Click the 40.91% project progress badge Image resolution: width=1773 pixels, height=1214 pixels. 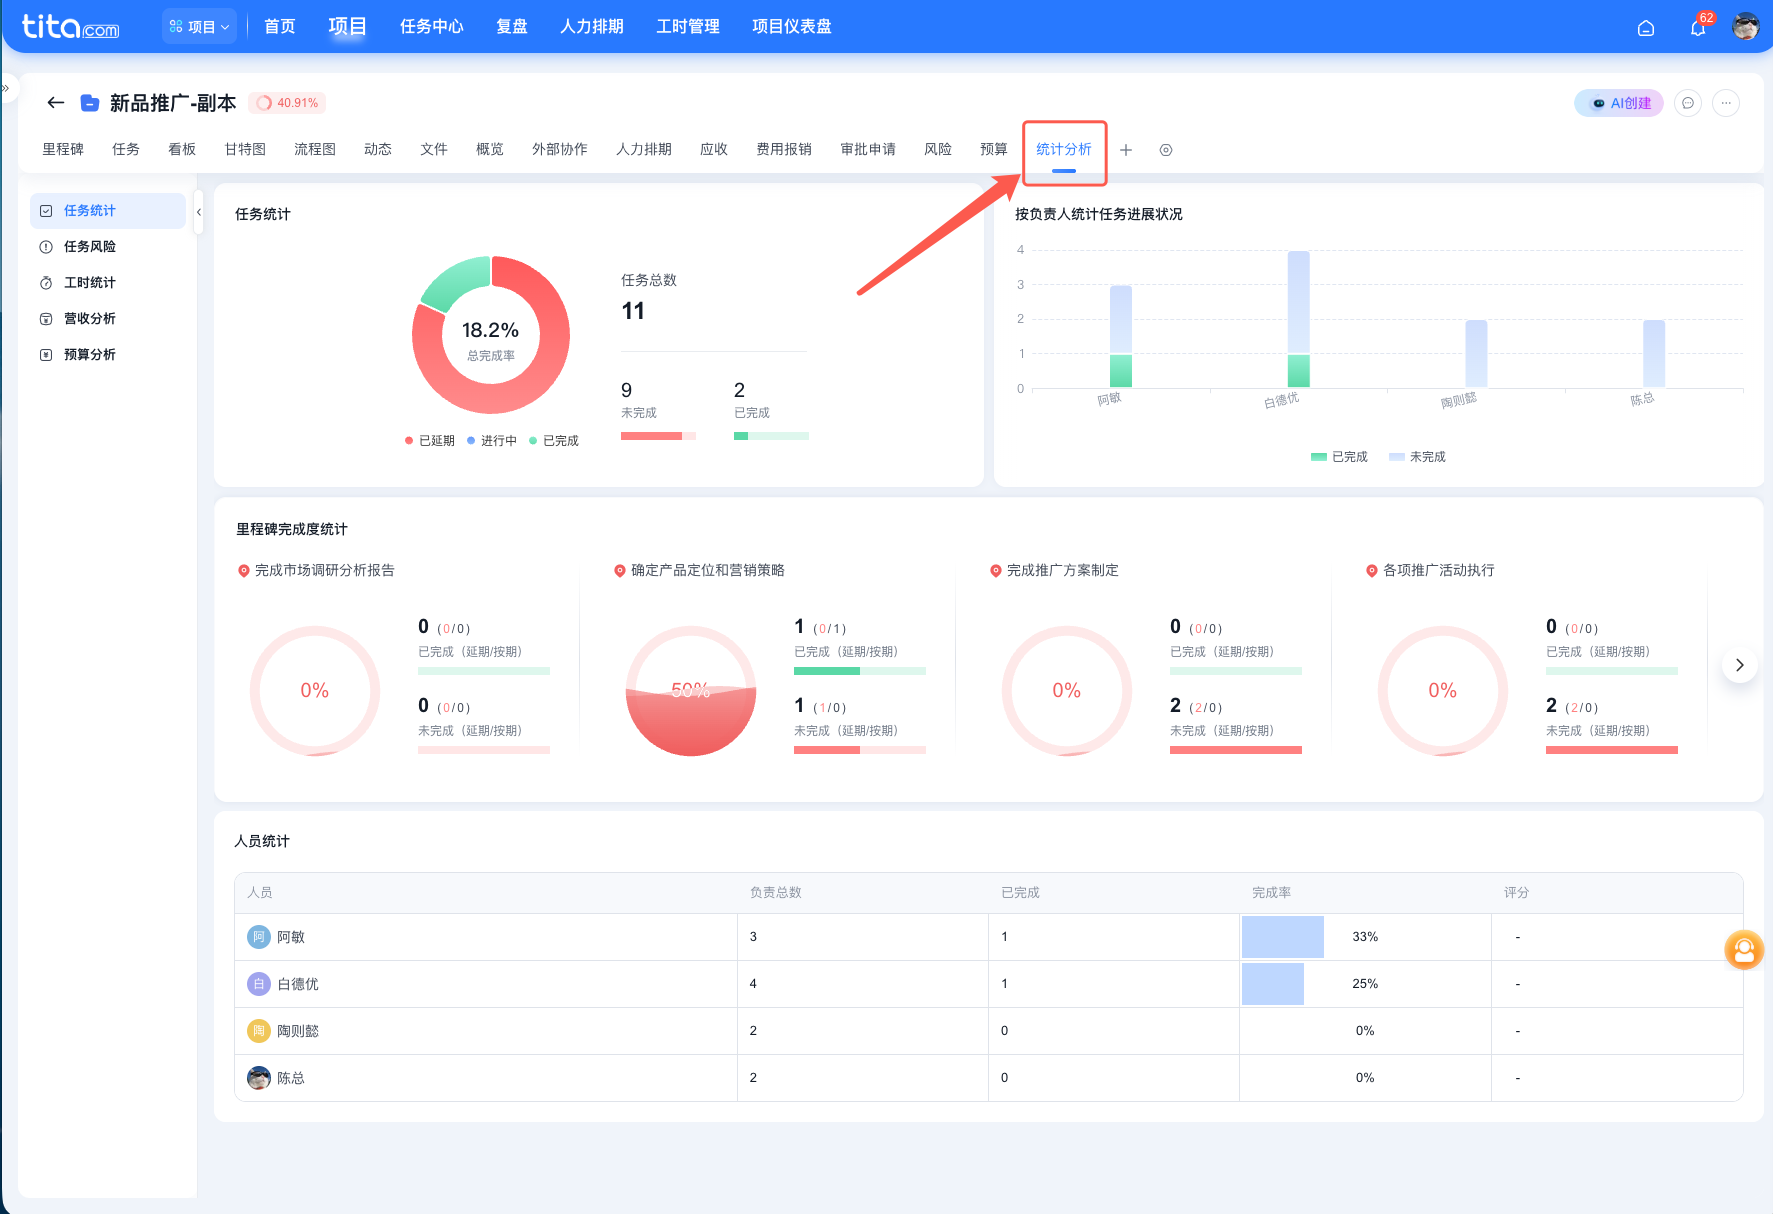pos(287,103)
